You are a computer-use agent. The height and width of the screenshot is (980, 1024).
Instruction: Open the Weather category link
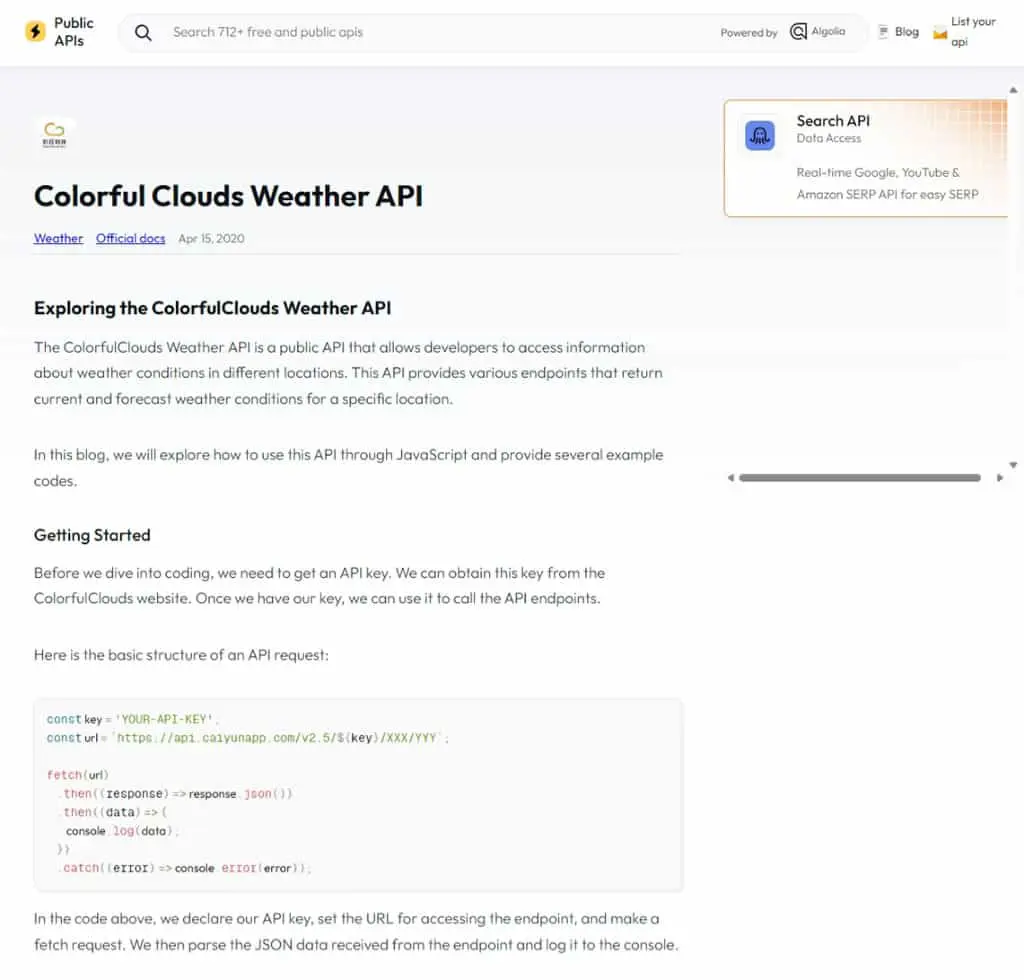(58, 238)
